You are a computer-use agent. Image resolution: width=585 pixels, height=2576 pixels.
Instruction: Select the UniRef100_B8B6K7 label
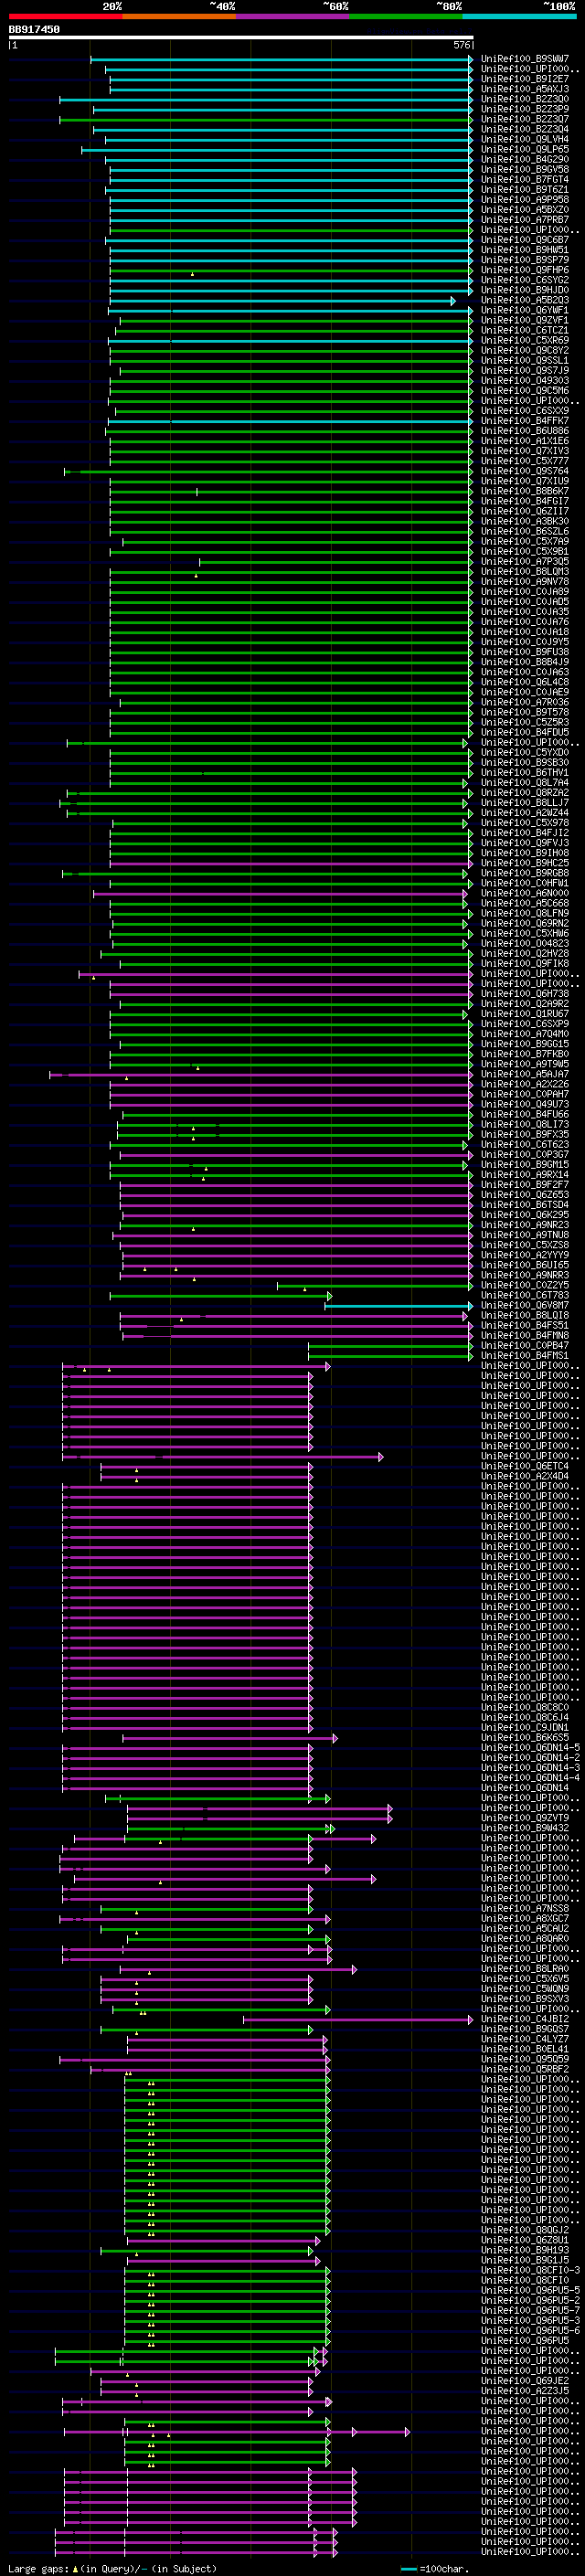coord(525,491)
